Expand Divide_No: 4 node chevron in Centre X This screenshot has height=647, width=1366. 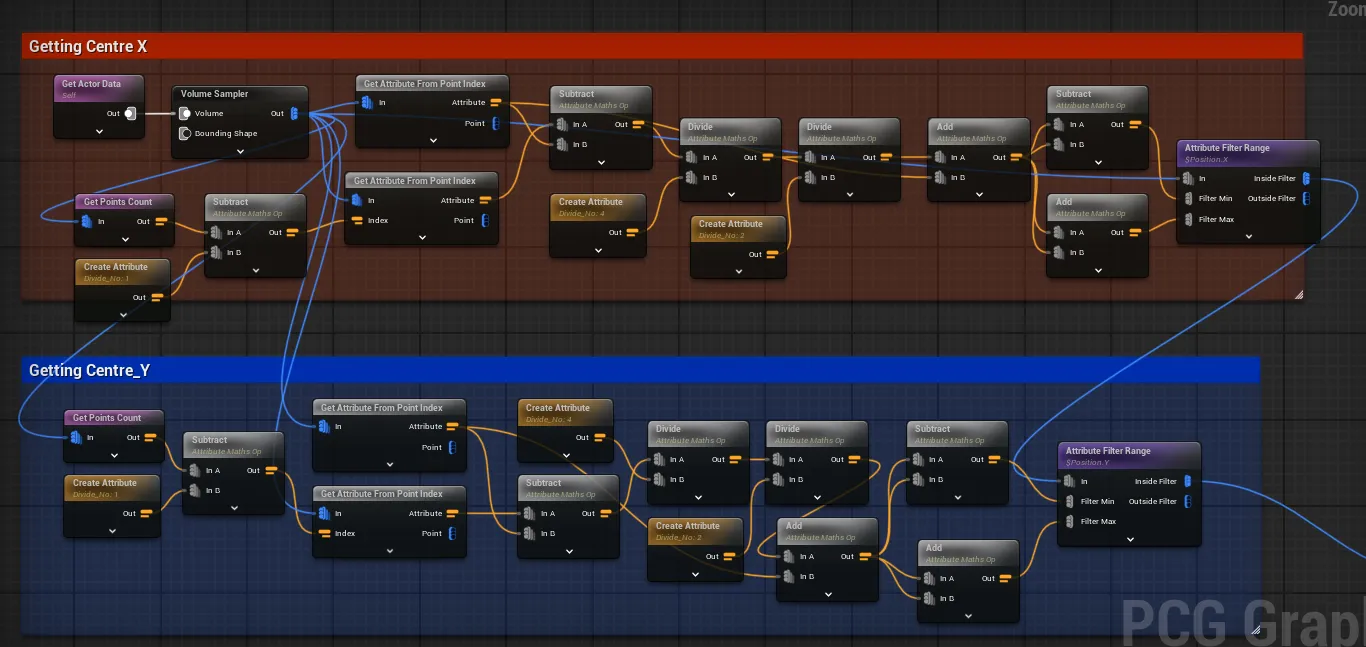[597, 251]
